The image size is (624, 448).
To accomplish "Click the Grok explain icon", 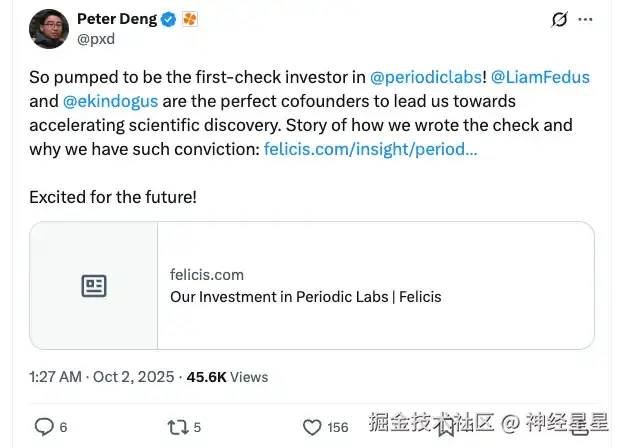I will point(560,19).
